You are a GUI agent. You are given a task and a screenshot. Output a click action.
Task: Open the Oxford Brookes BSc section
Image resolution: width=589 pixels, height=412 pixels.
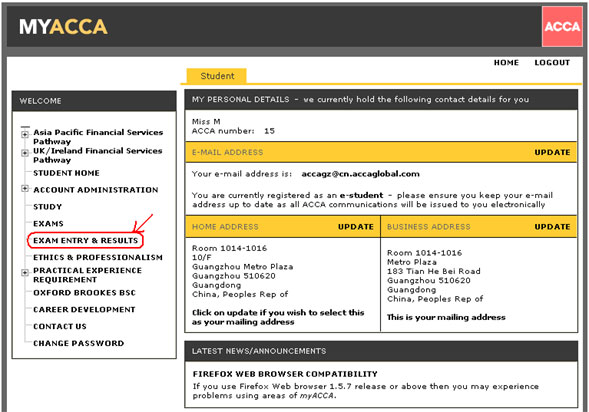[84, 293]
